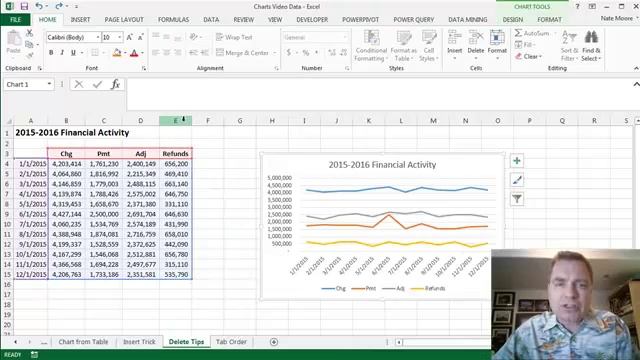Open Chart Filters funnel button
Image resolution: width=640 pixels, height=360 pixels.
[x=517, y=199]
